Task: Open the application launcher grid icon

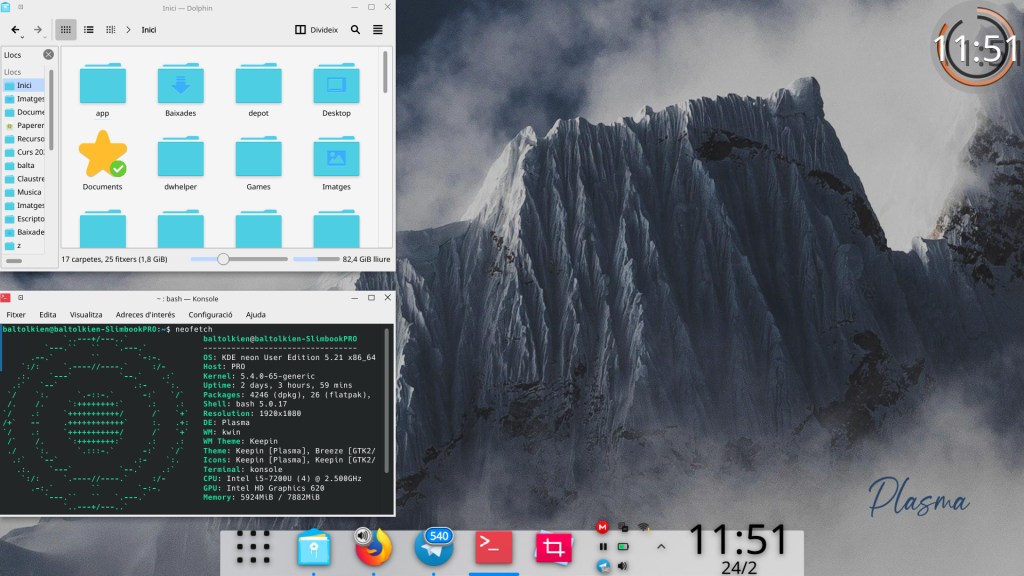Action: 254,547
